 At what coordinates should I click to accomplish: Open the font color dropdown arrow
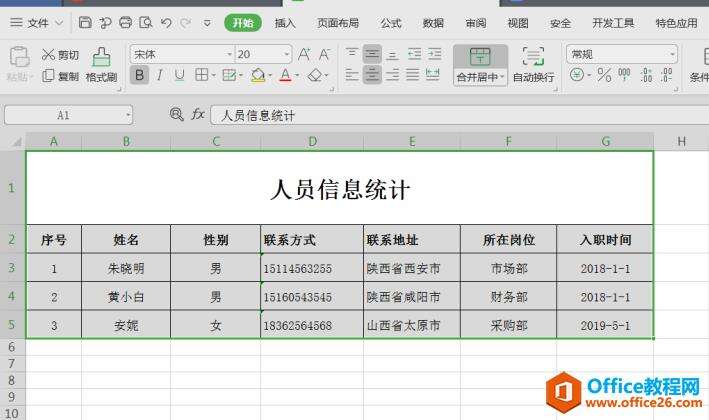click(297, 76)
